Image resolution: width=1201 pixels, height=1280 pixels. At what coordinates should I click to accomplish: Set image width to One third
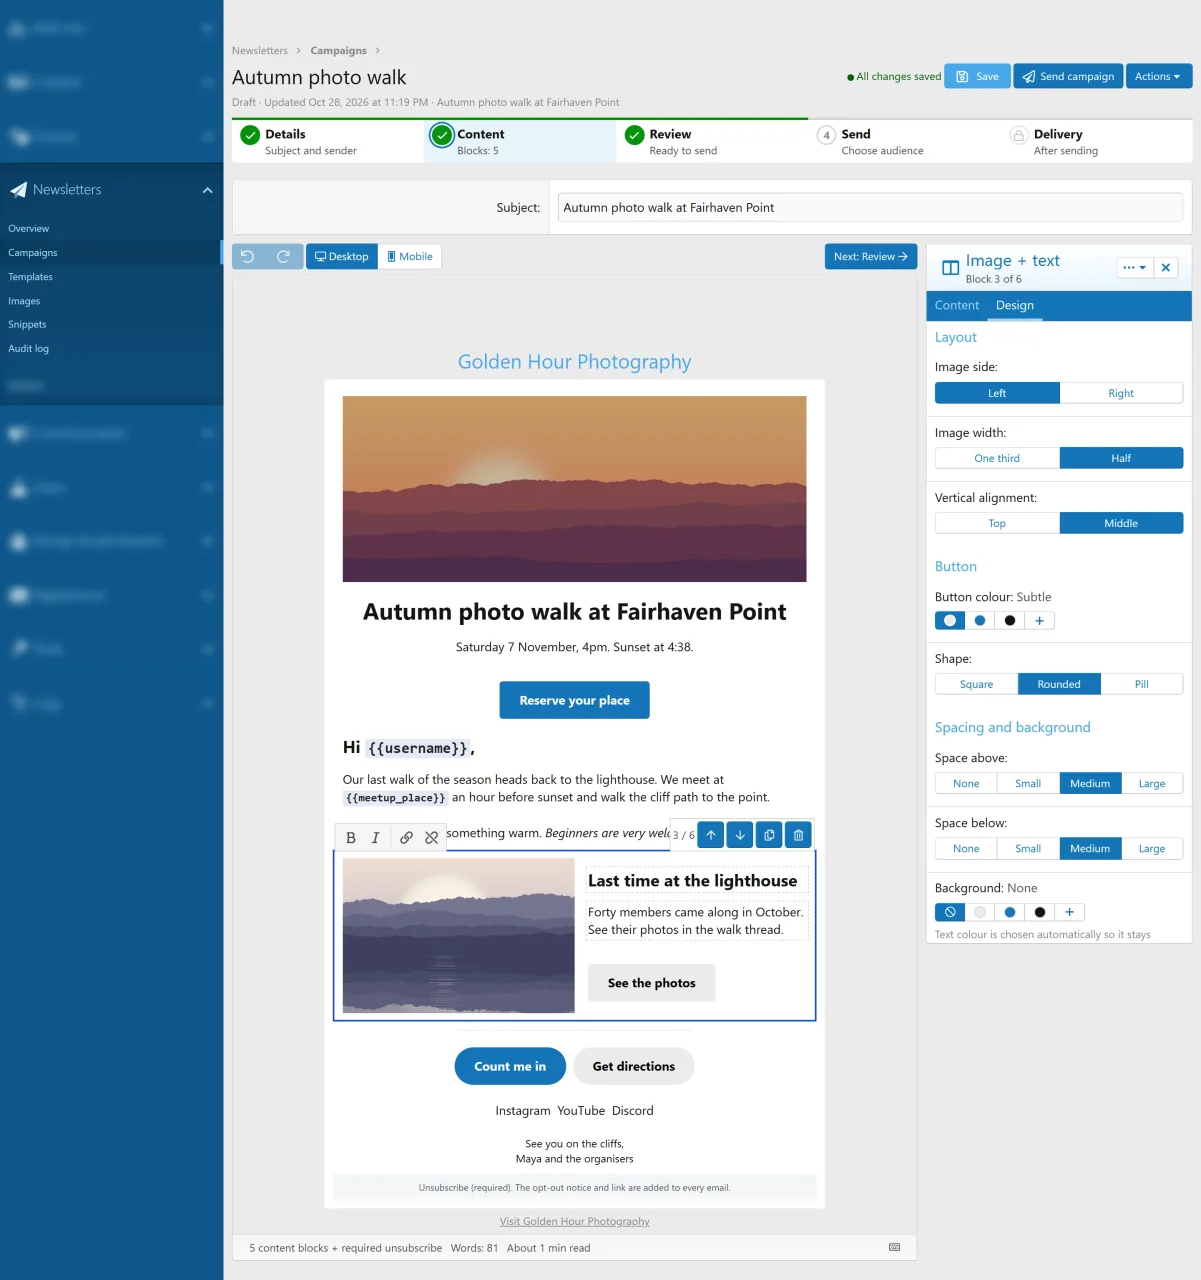(x=997, y=458)
